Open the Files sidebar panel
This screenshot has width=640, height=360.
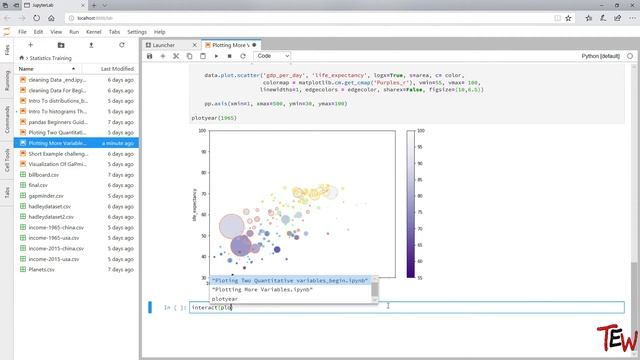pyautogui.click(x=7, y=50)
